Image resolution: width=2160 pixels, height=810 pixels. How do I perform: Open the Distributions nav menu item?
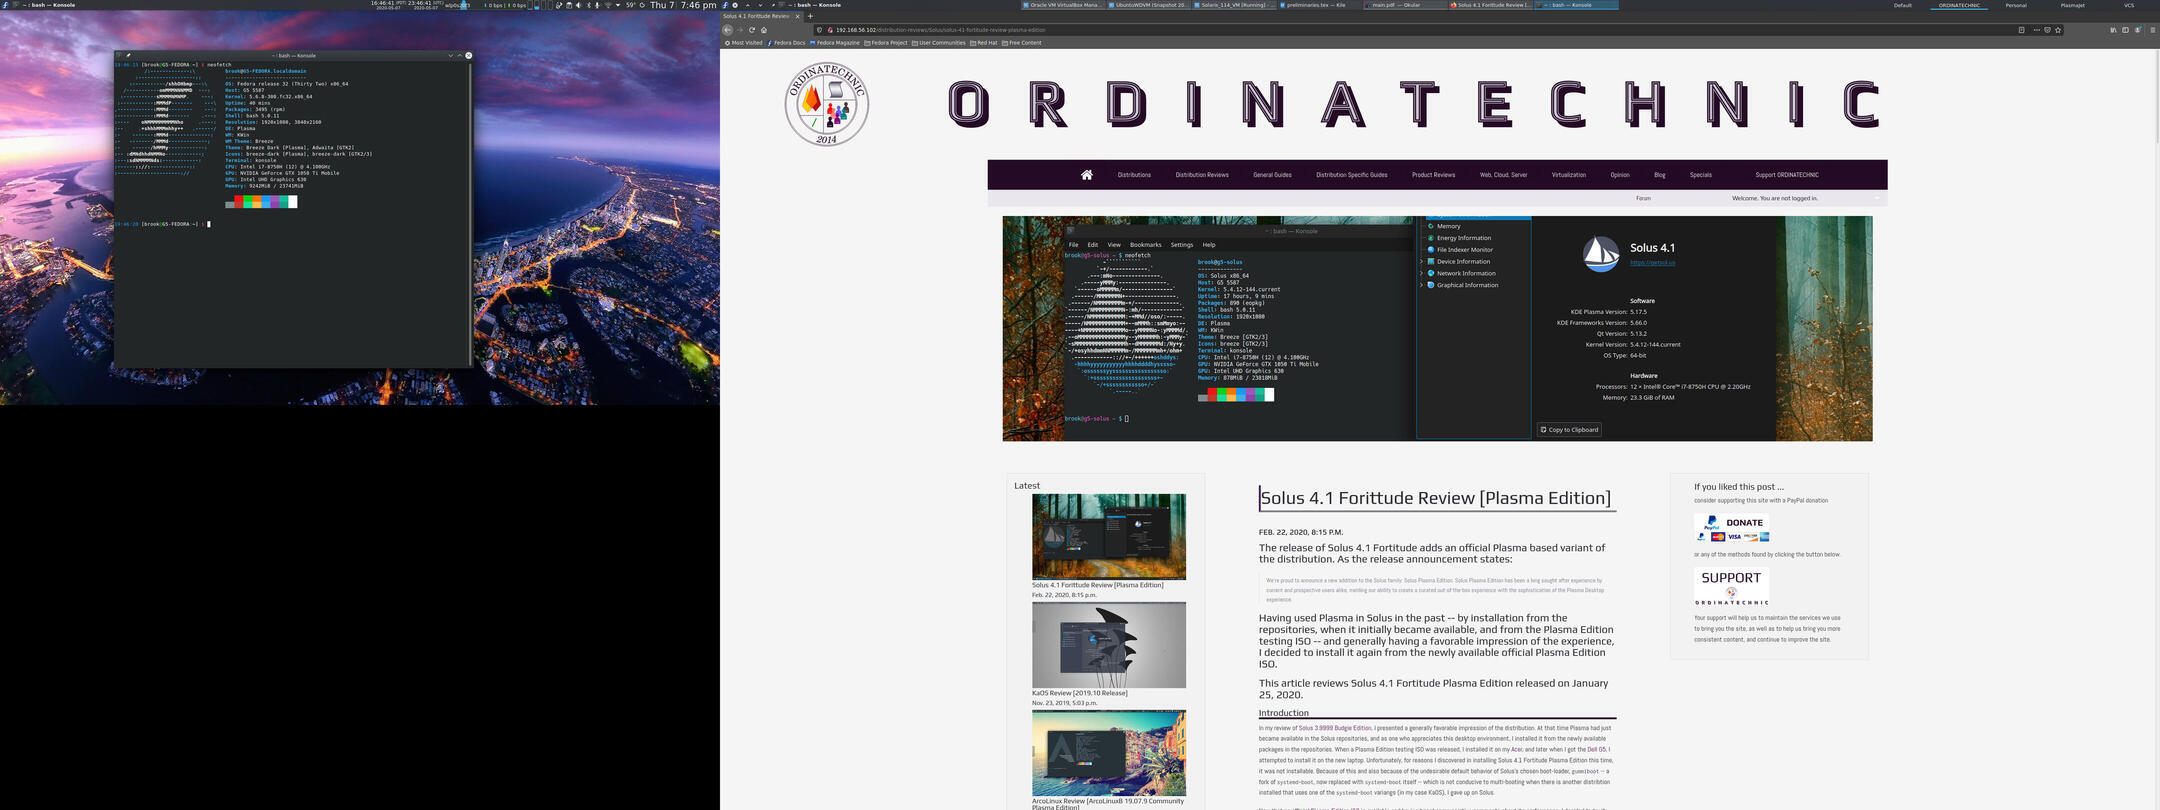pyautogui.click(x=1134, y=175)
